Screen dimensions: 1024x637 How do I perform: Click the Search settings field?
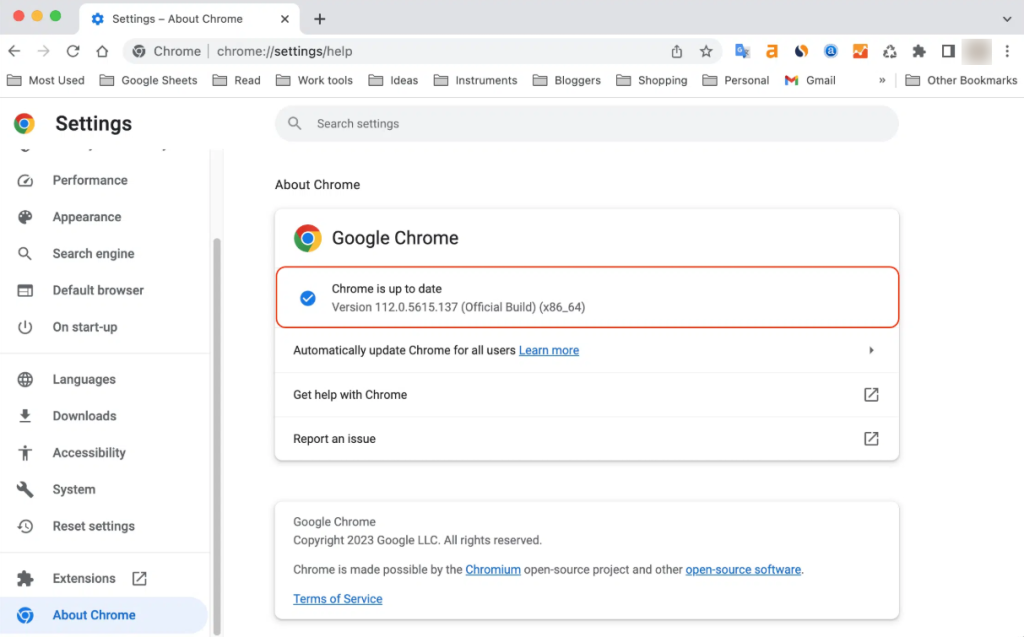pos(586,124)
